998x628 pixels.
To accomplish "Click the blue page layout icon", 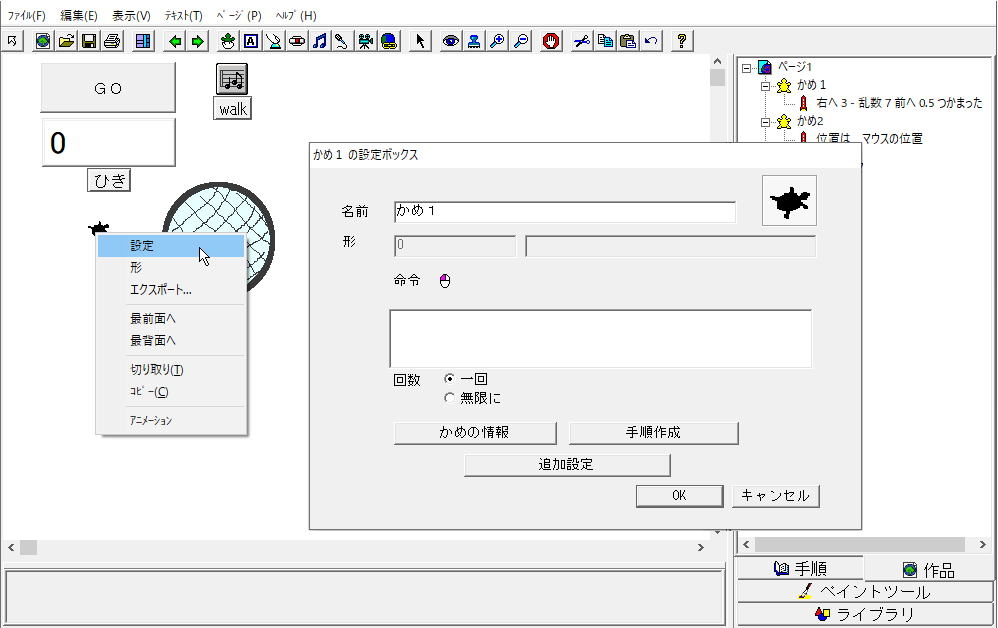I will [x=143, y=41].
